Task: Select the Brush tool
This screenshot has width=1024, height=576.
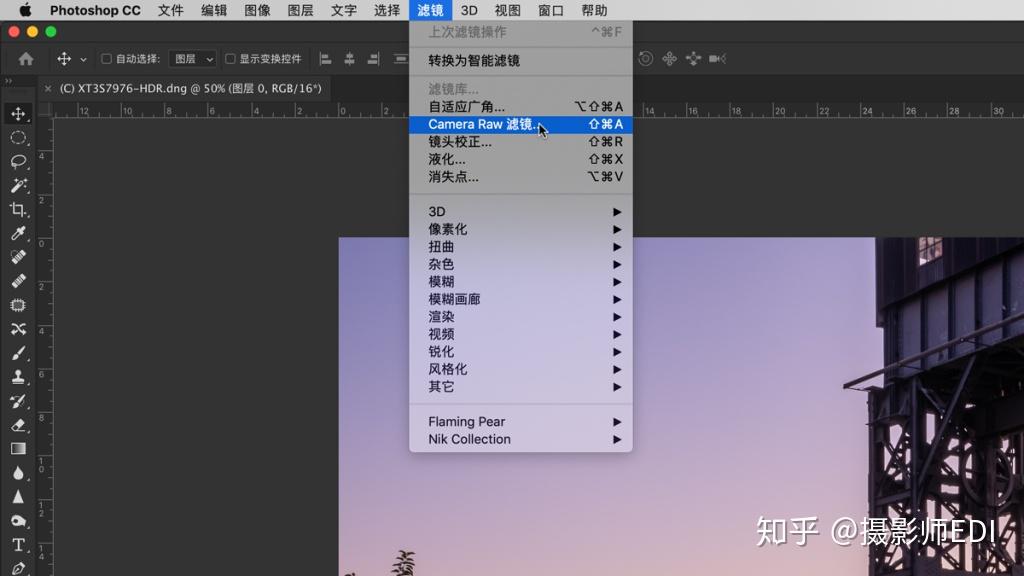Action: click(x=18, y=353)
